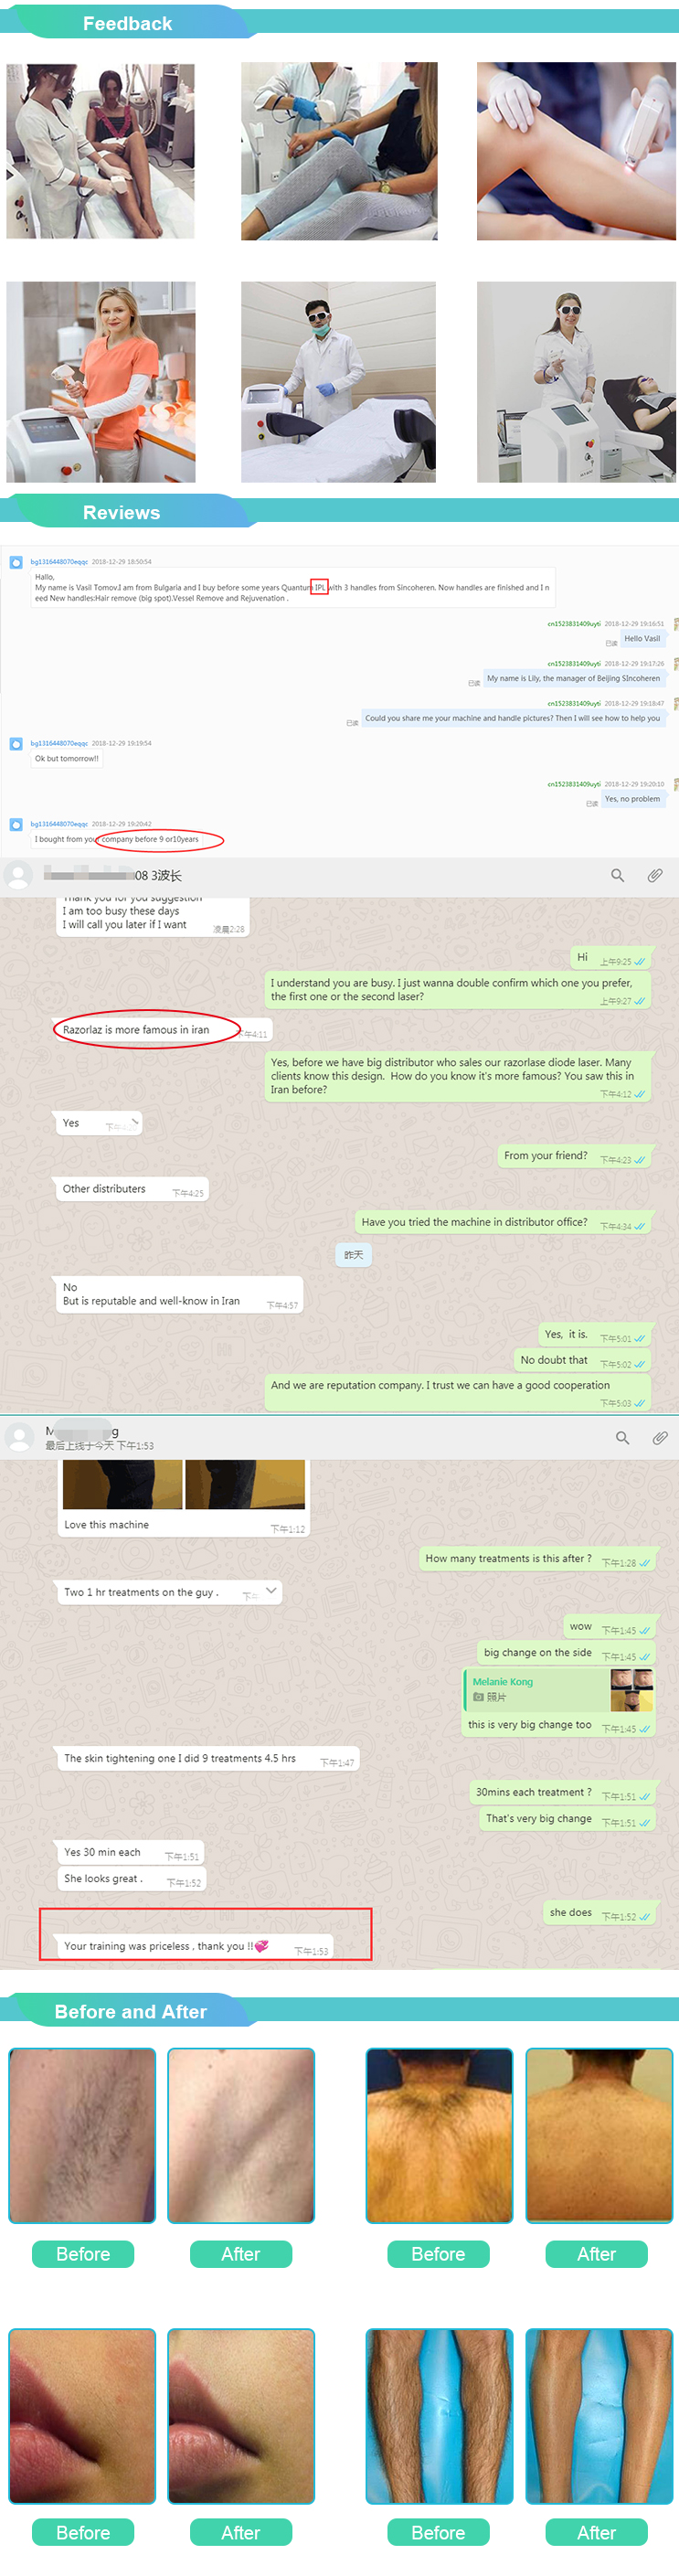Click search icon in second WhatsApp chat header
Viewport: 679px width, 2576px height.
(x=622, y=1437)
